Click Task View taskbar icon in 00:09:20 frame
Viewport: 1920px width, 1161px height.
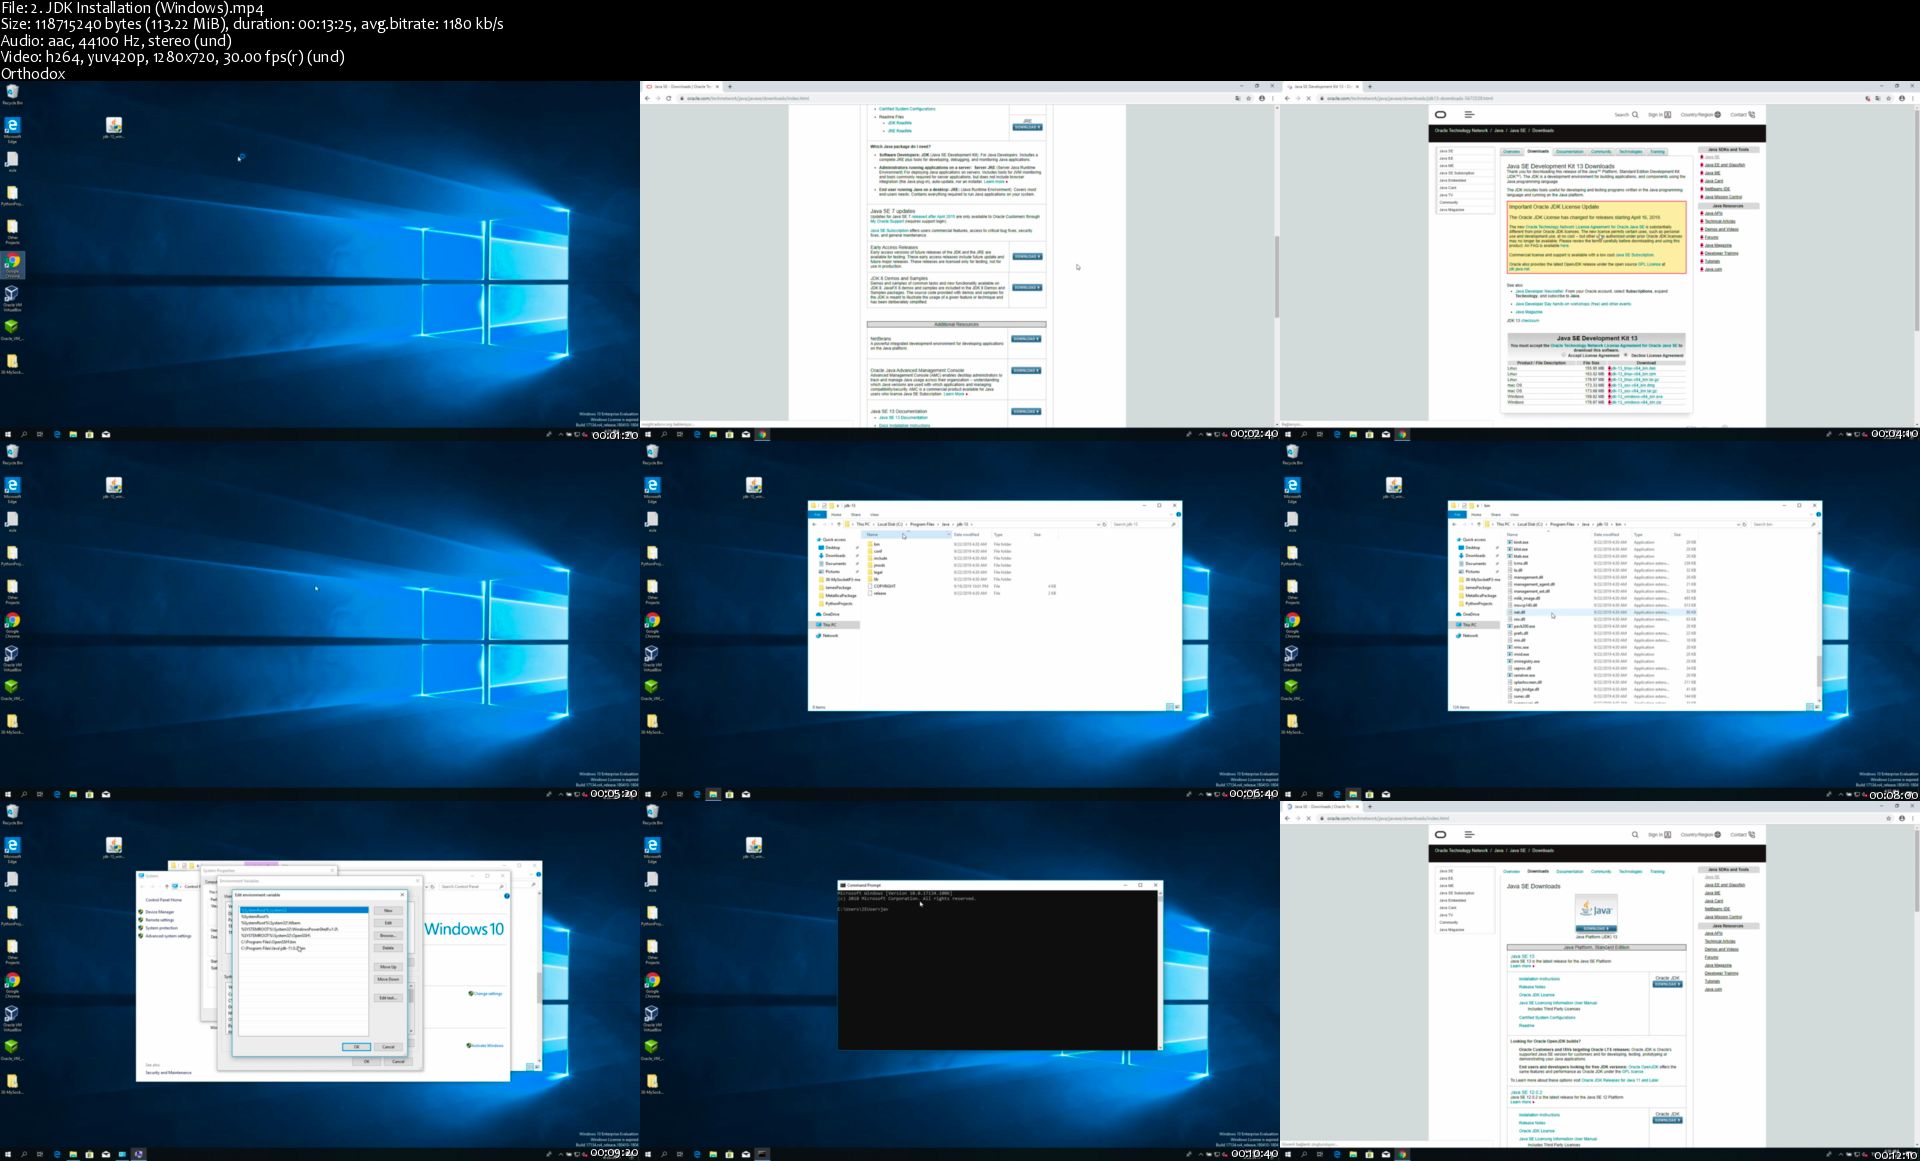[x=40, y=1154]
